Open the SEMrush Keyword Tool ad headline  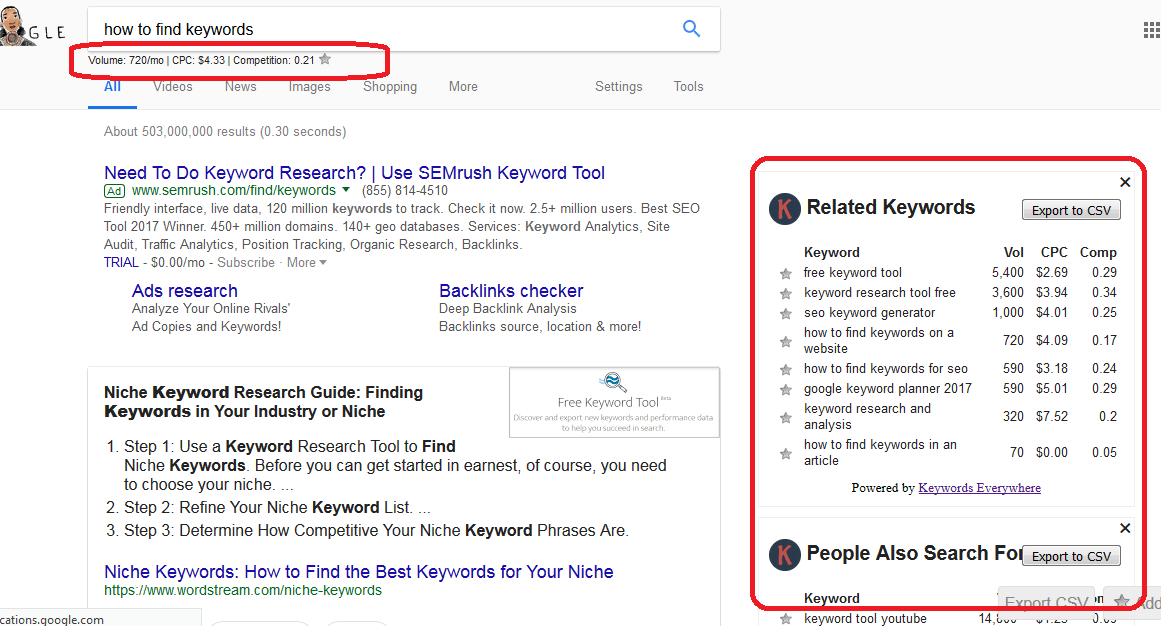tap(355, 173)
